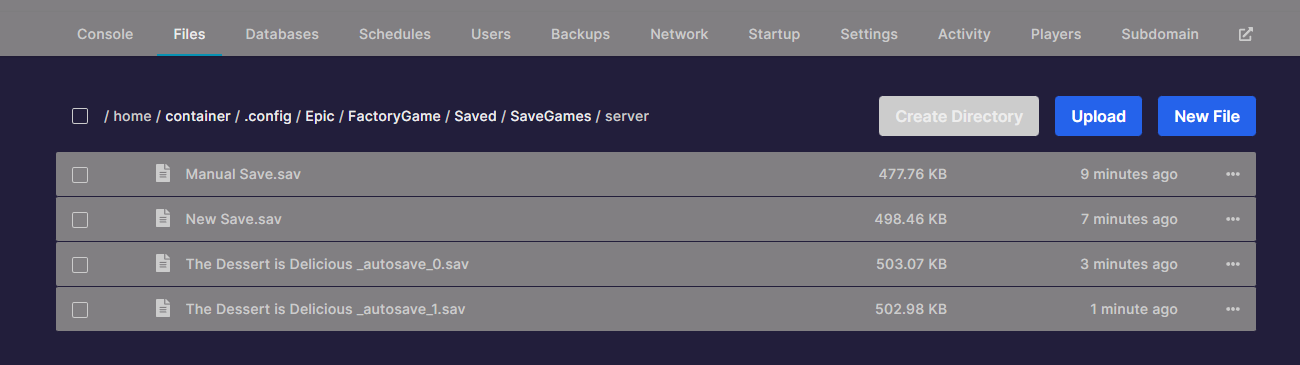Click the '1 minute ago' timestamp
Viewport: 1300px width, 365px height.
click(x=1134, y=309)
